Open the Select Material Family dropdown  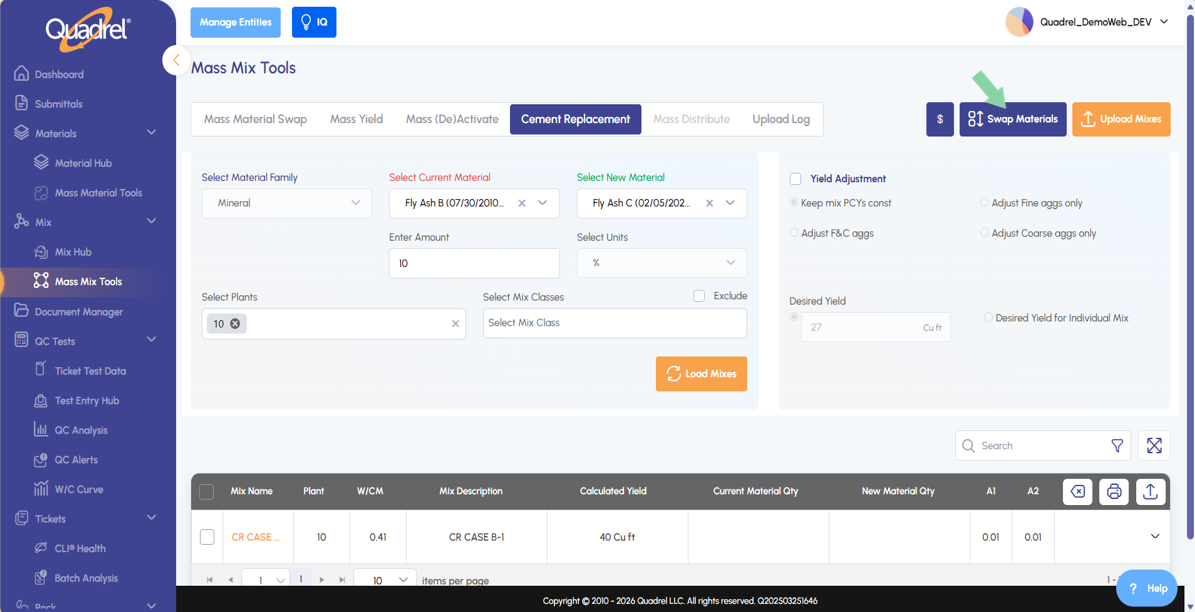(x=287, y=203)
